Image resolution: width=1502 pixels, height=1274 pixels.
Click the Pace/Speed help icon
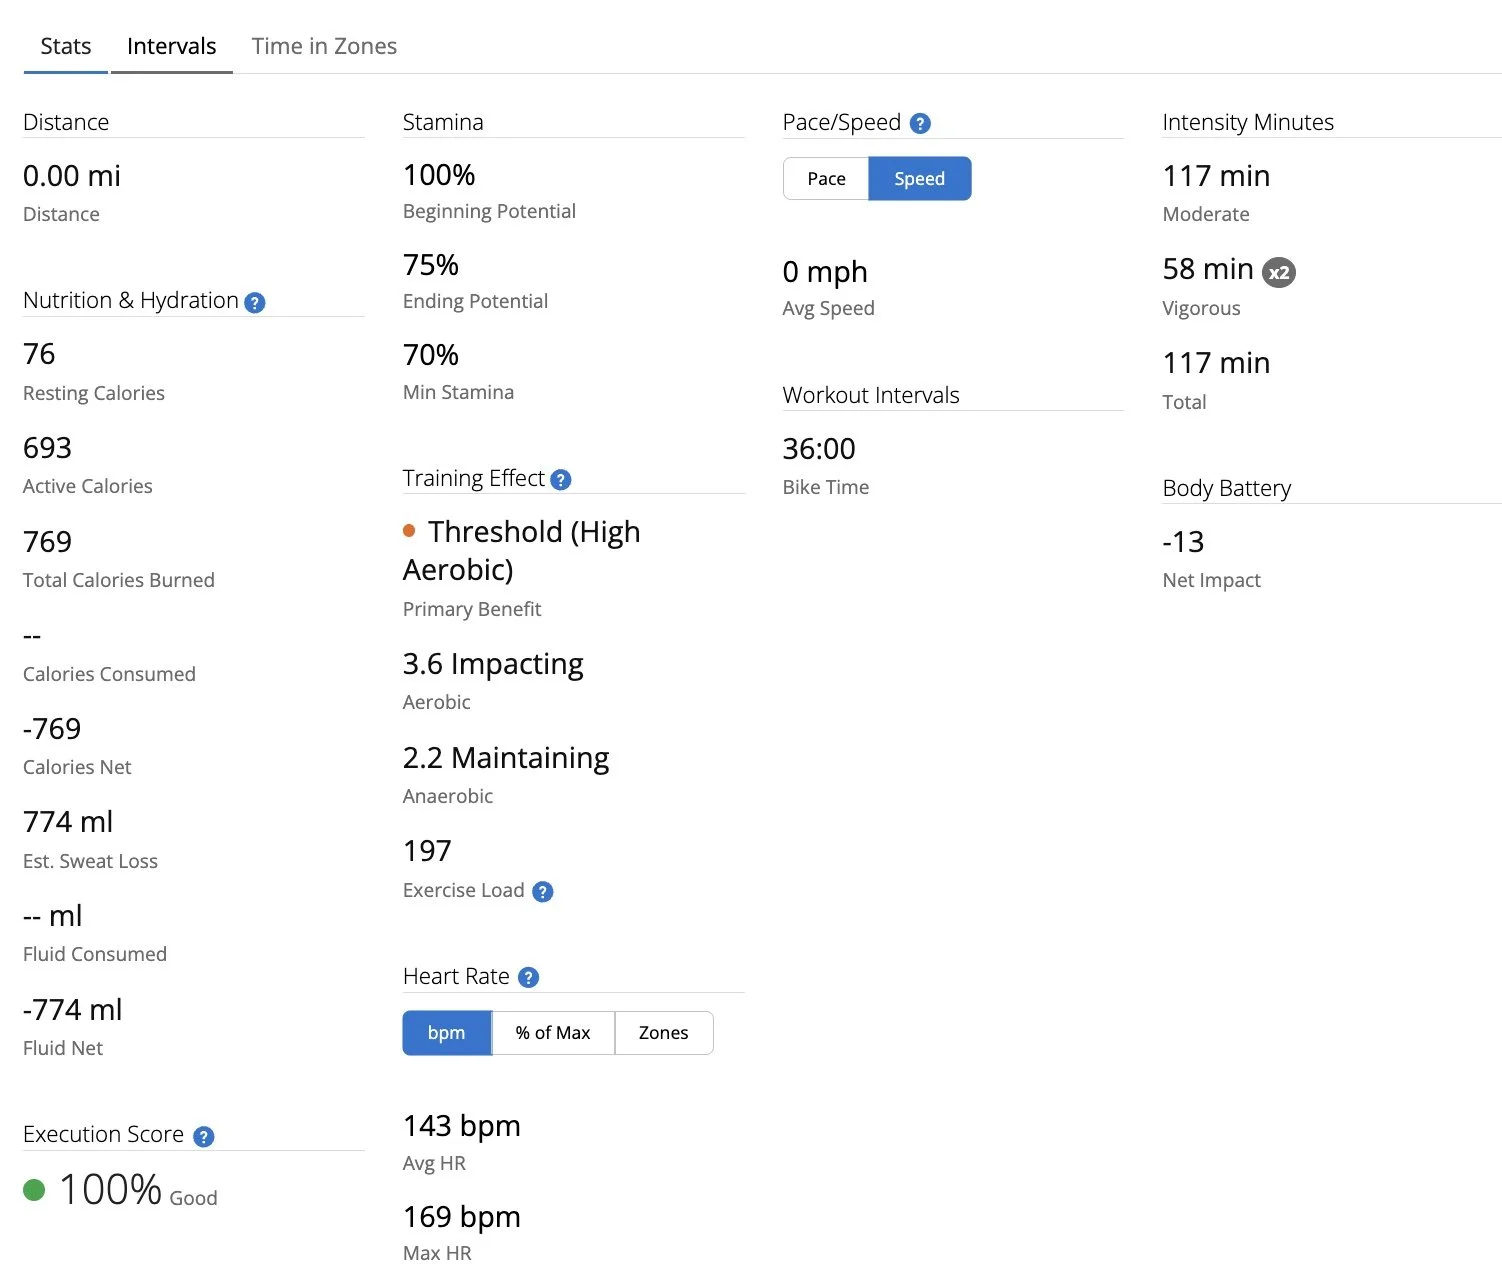[921, 123]
